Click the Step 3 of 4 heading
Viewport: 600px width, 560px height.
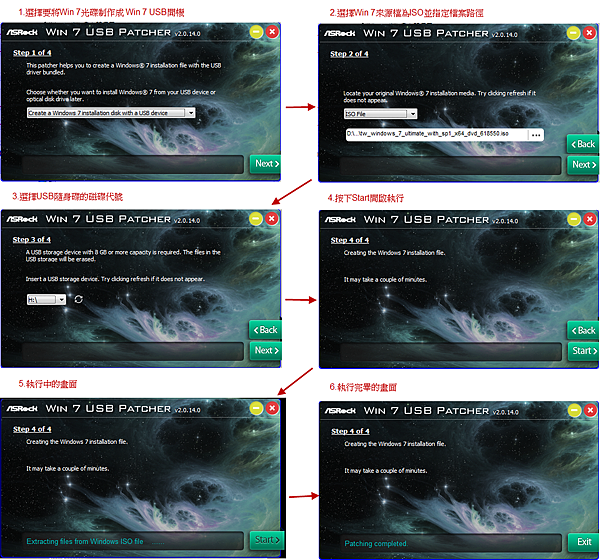pos(32,240)
